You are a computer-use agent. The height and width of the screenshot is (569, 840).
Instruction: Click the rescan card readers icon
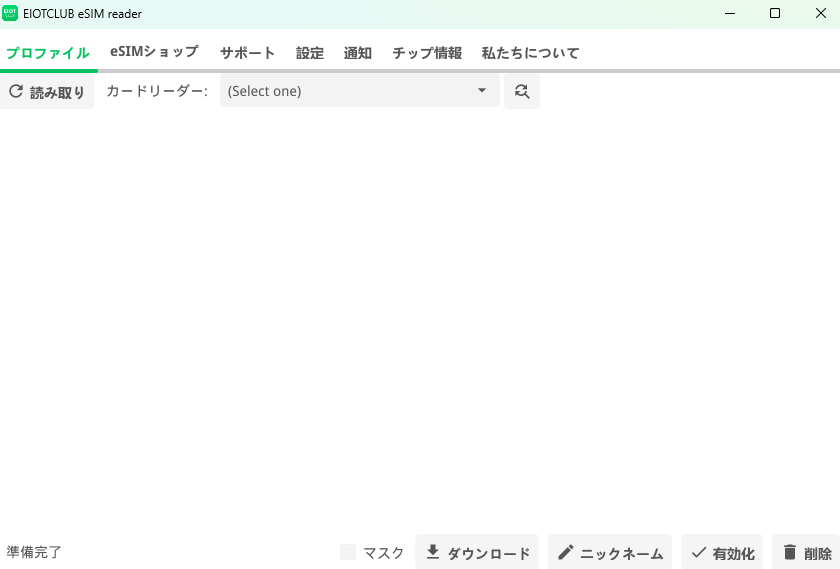pyautogui.click(x=522, y=92)
